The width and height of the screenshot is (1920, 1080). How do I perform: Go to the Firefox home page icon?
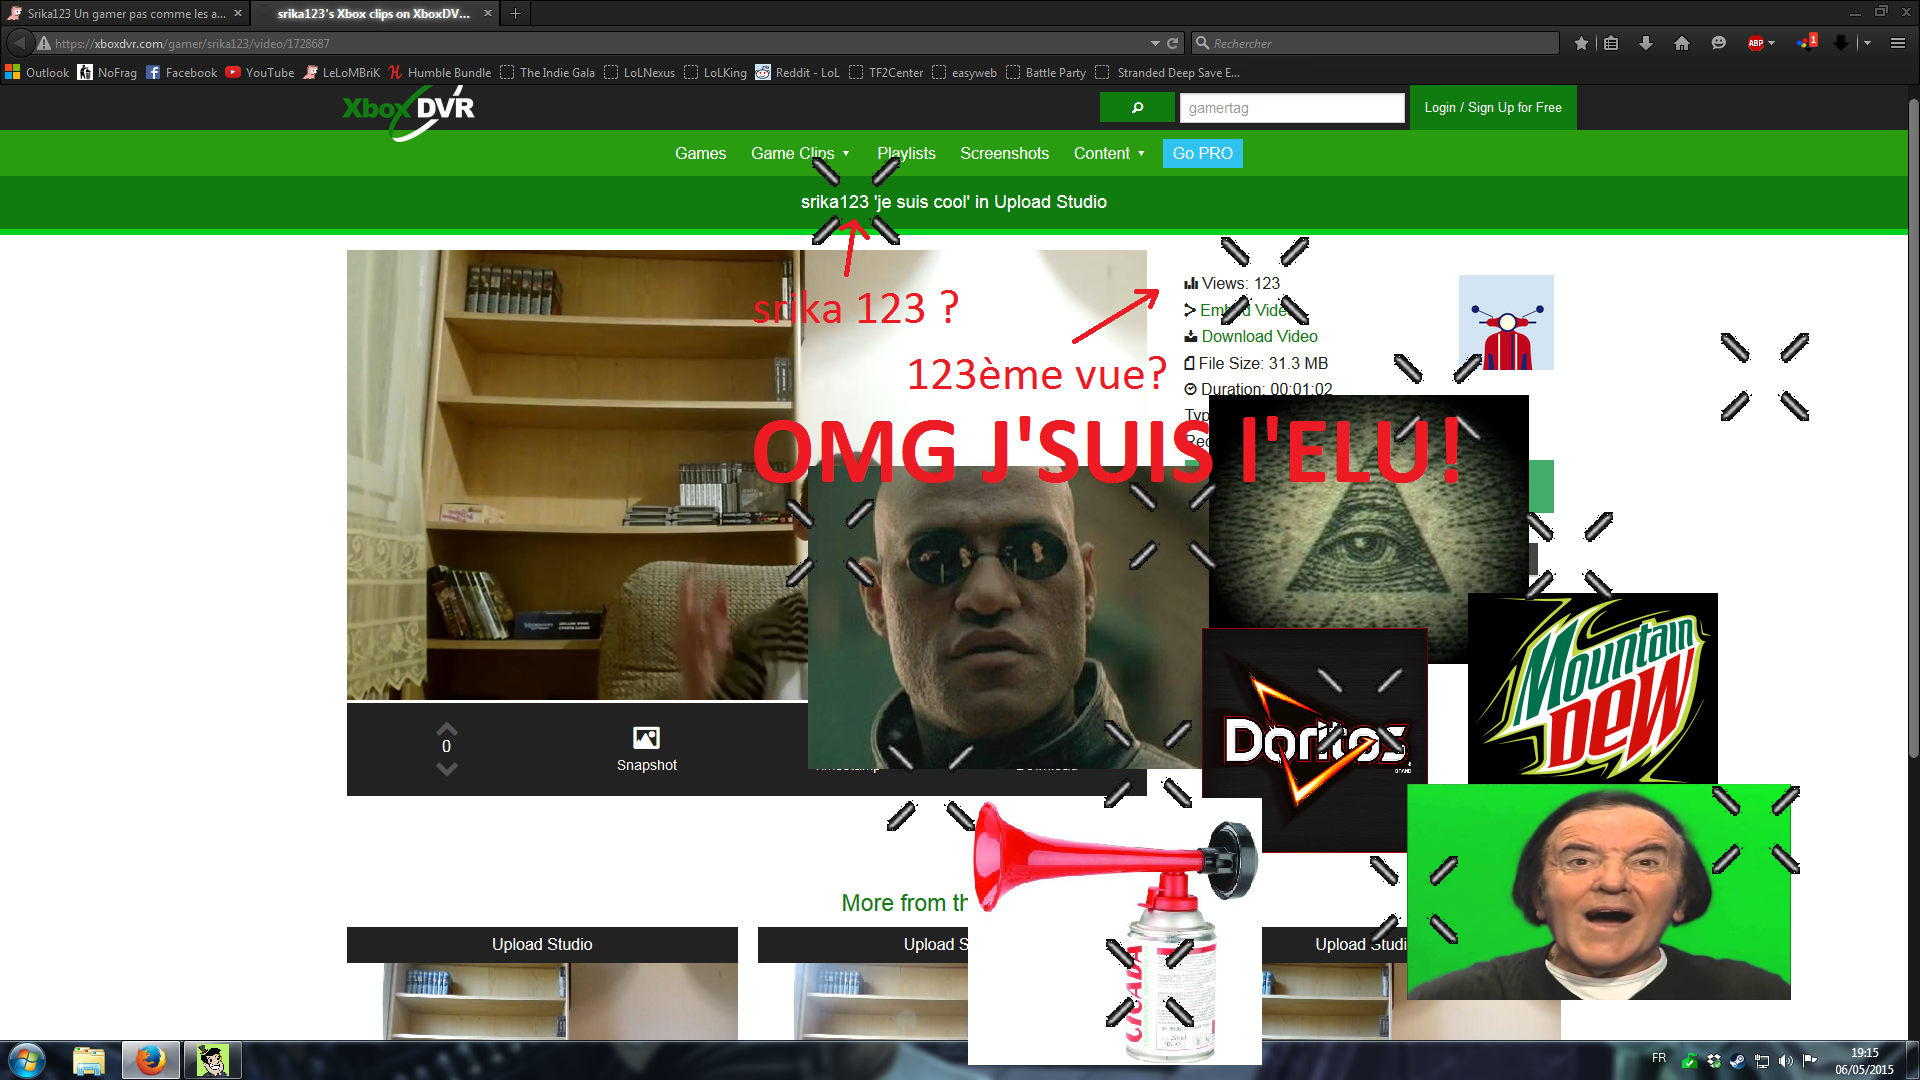[x=1682, y=43]
